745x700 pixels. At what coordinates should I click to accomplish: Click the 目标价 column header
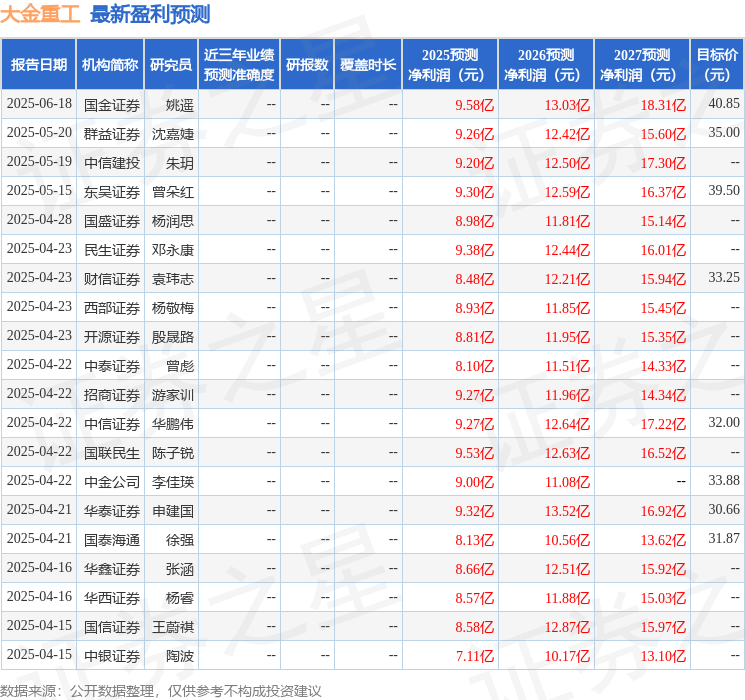[717, 65]
